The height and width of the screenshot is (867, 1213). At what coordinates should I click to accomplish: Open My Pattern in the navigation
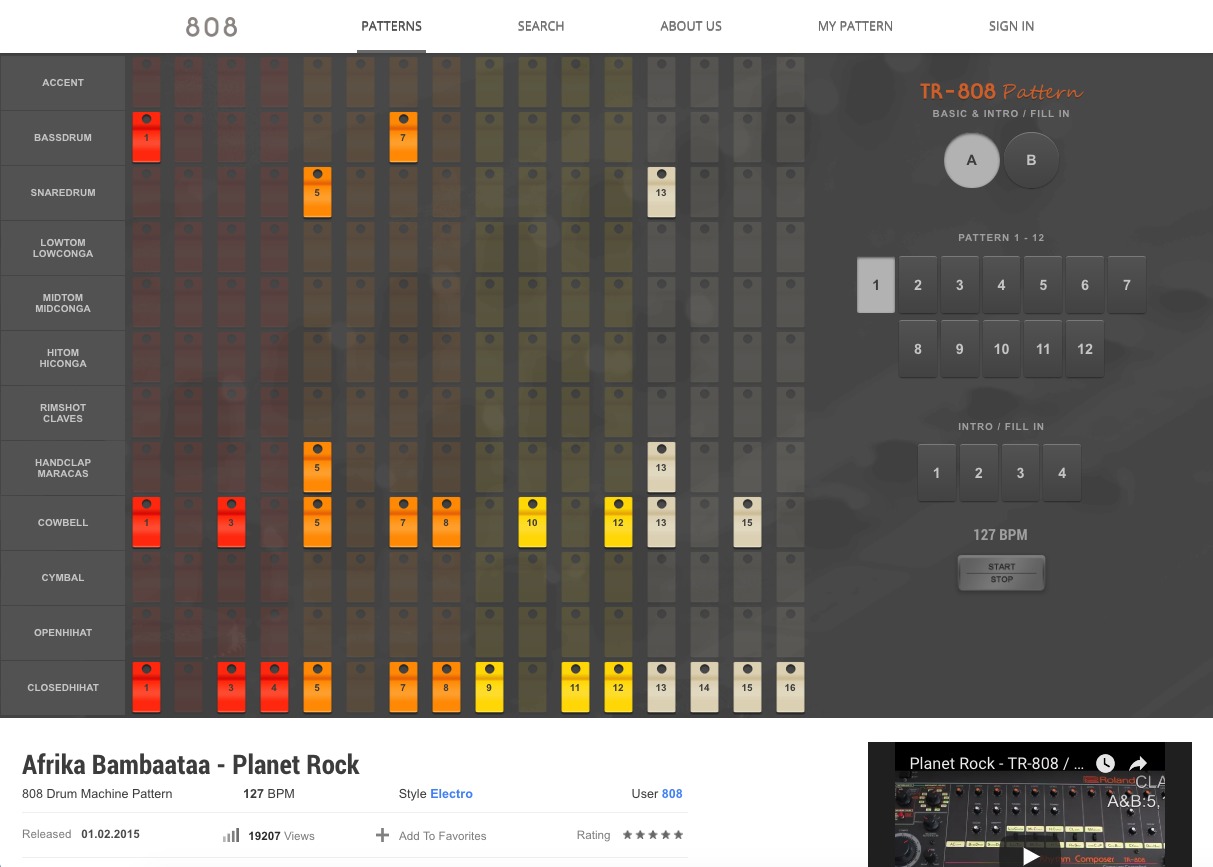tap(855, 26)
